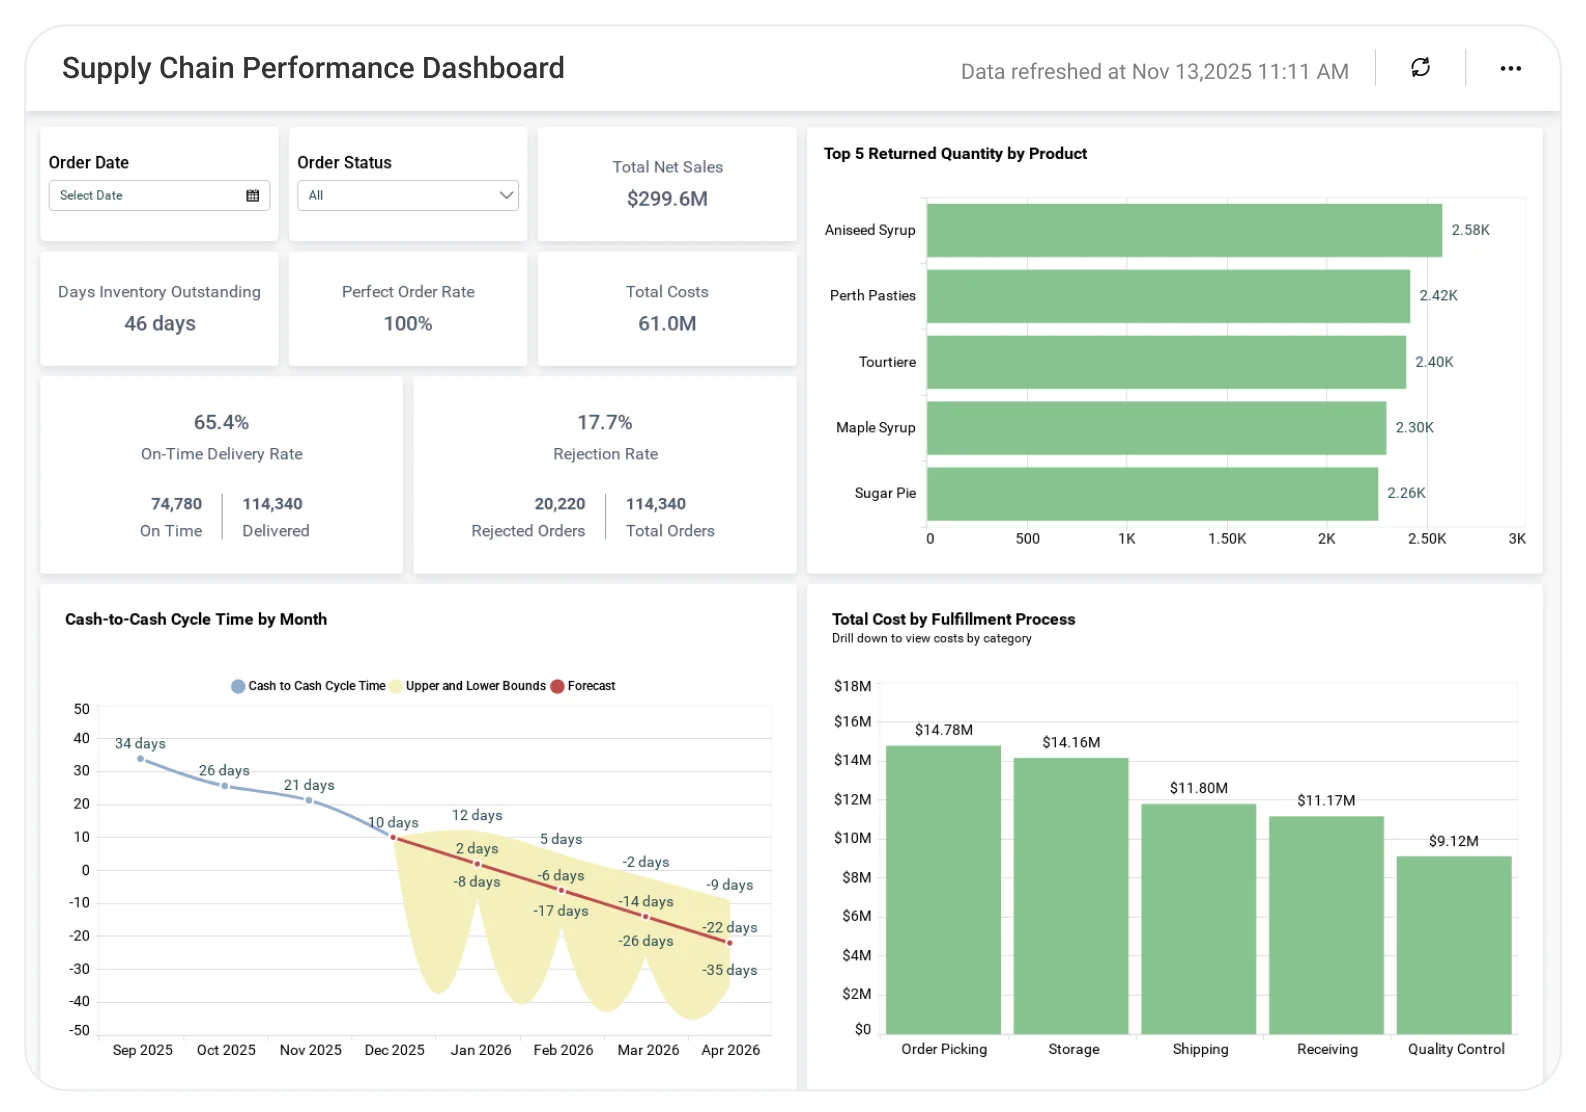The height and width of the screenshot is (1112, 1586).
Task: Select the Sugar Pie bar
Action: click(1152, 494)
